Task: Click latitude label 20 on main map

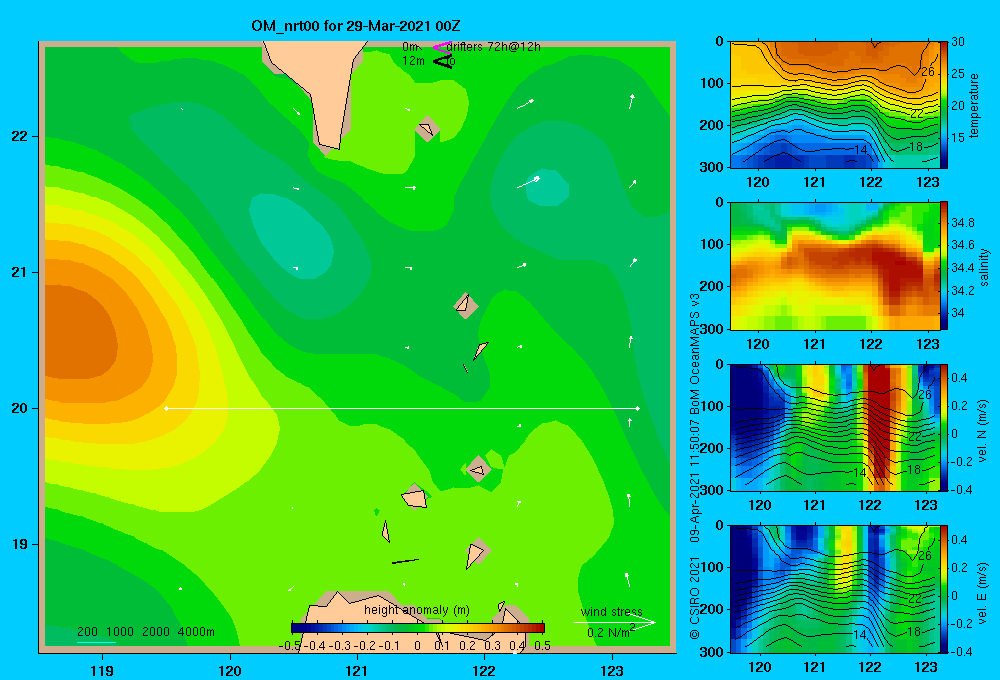Action: [x=20, y=408]
